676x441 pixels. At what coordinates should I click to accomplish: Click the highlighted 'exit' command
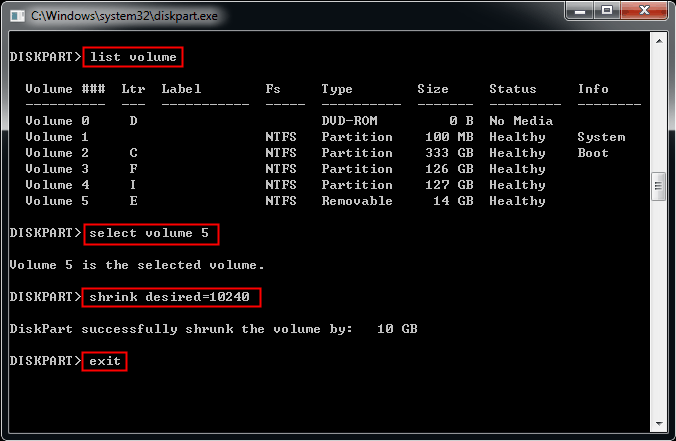pos(105,361)
